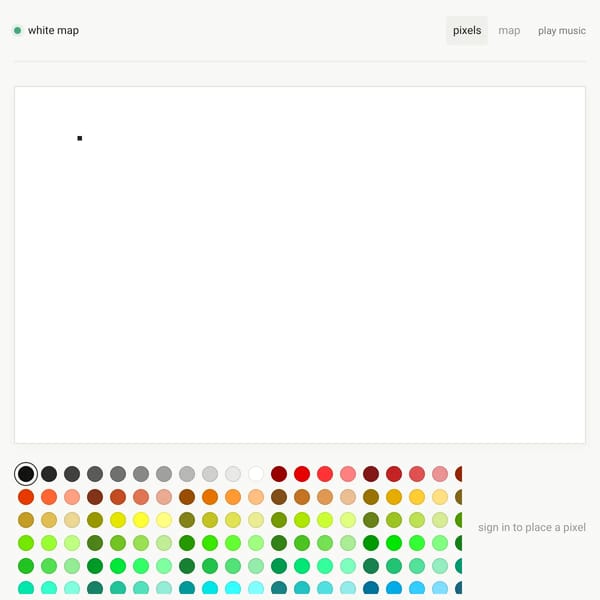
Task: Click the white map title
Action: pyautogui.click(x=53, y=30)
